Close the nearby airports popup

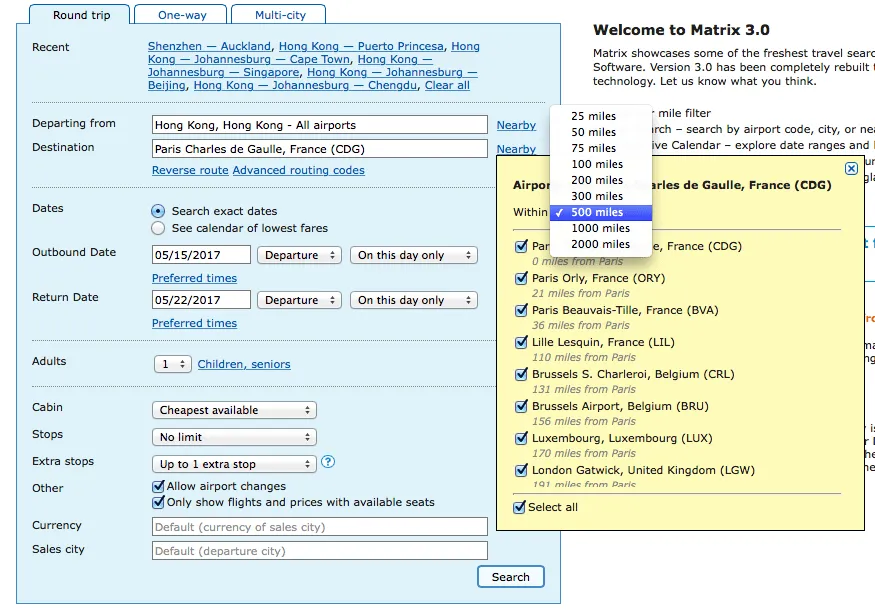851,168
